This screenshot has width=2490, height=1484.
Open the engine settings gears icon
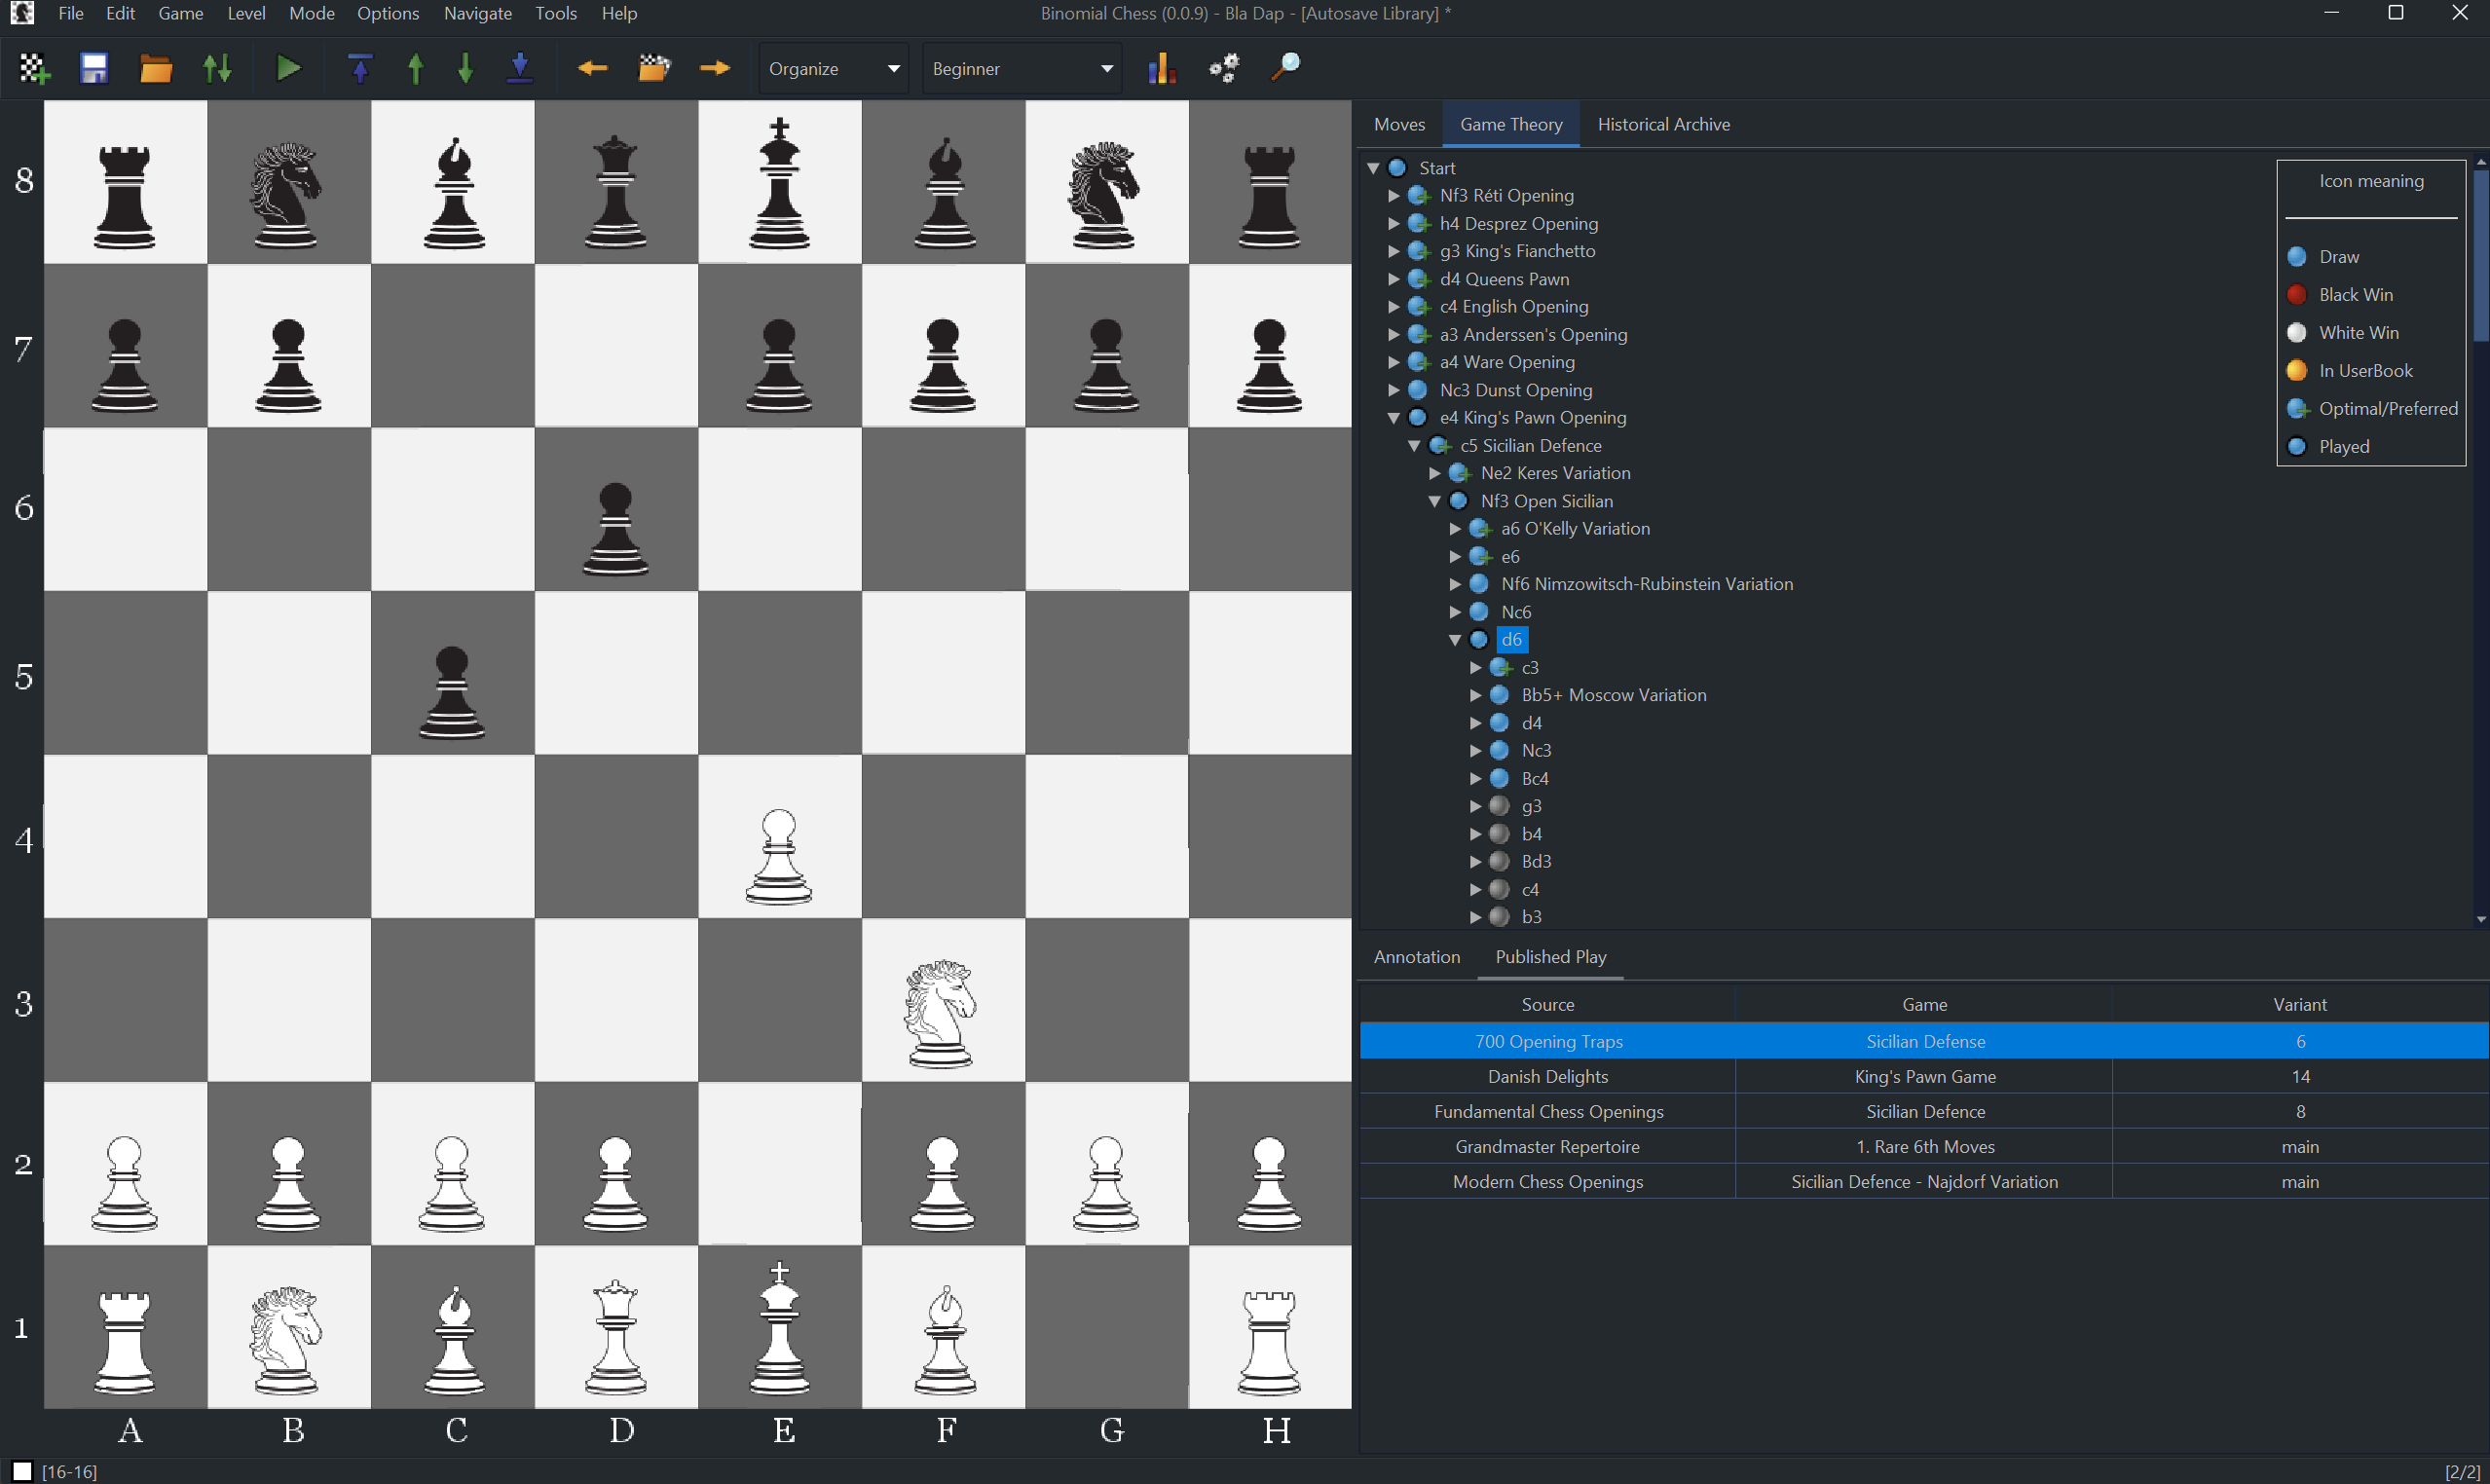[1223, 68]
